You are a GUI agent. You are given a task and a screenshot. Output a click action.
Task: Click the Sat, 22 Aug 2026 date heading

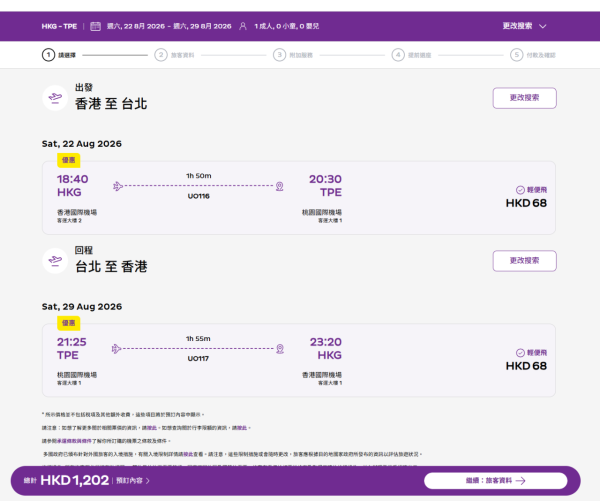click(82, 144)
